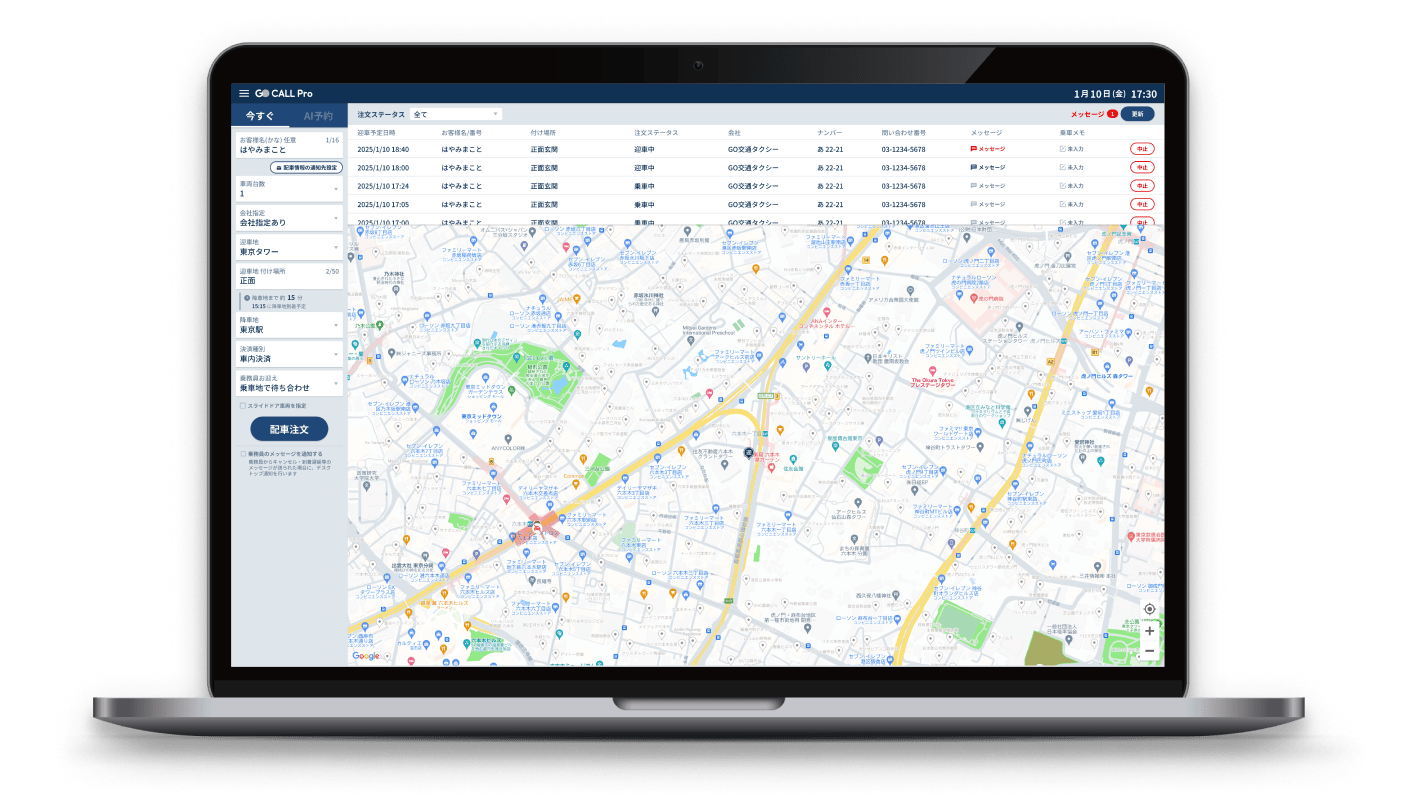Open message flag for 17:05 order
Screen dimensions: 1418x806
click(974, 204)
